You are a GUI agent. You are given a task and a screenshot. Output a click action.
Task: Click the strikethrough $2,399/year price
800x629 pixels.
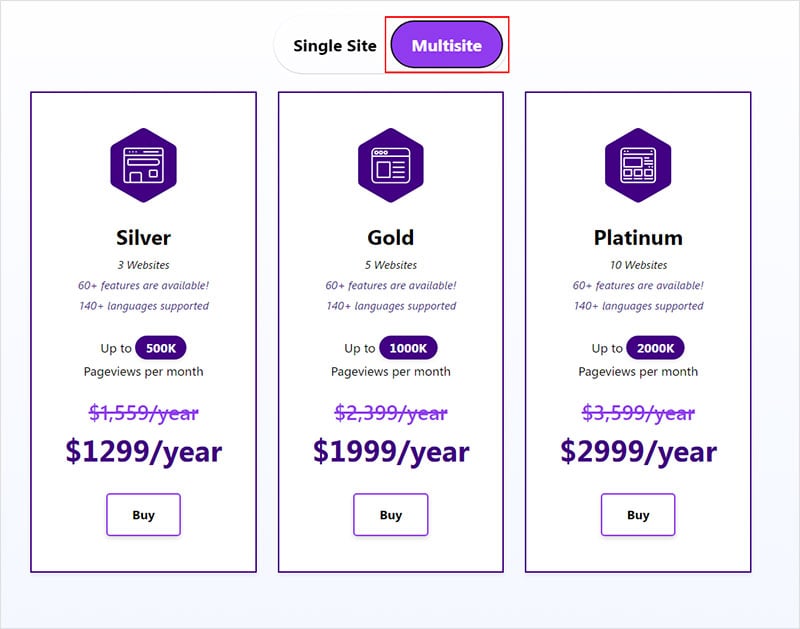(390, 413)
